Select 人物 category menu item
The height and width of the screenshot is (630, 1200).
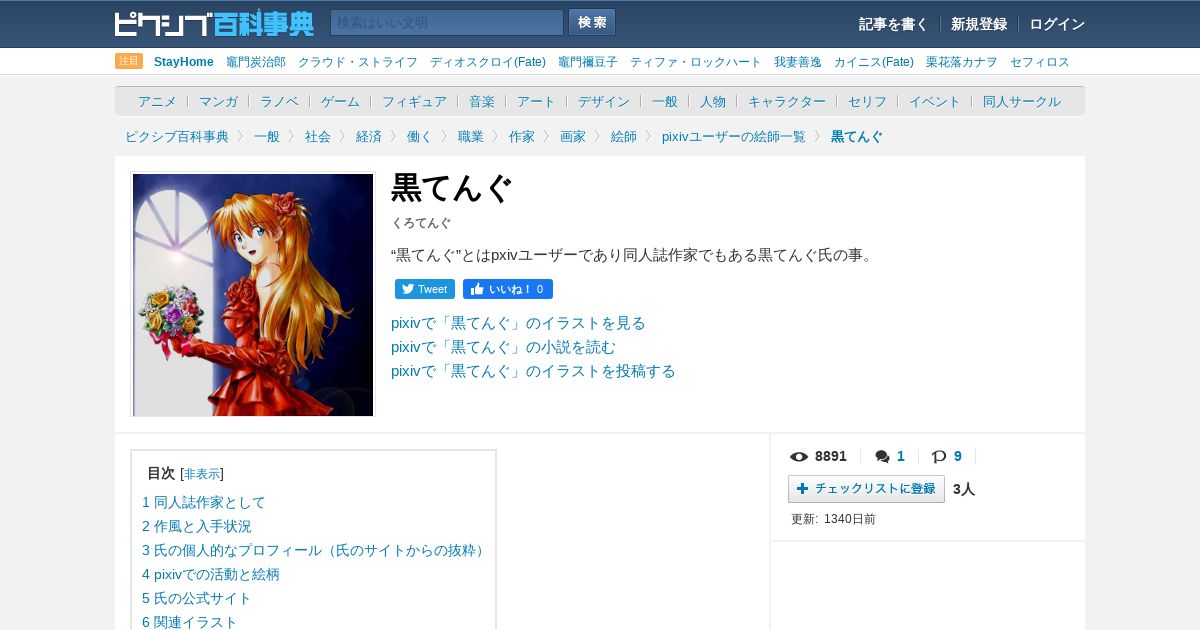point(713,101)
